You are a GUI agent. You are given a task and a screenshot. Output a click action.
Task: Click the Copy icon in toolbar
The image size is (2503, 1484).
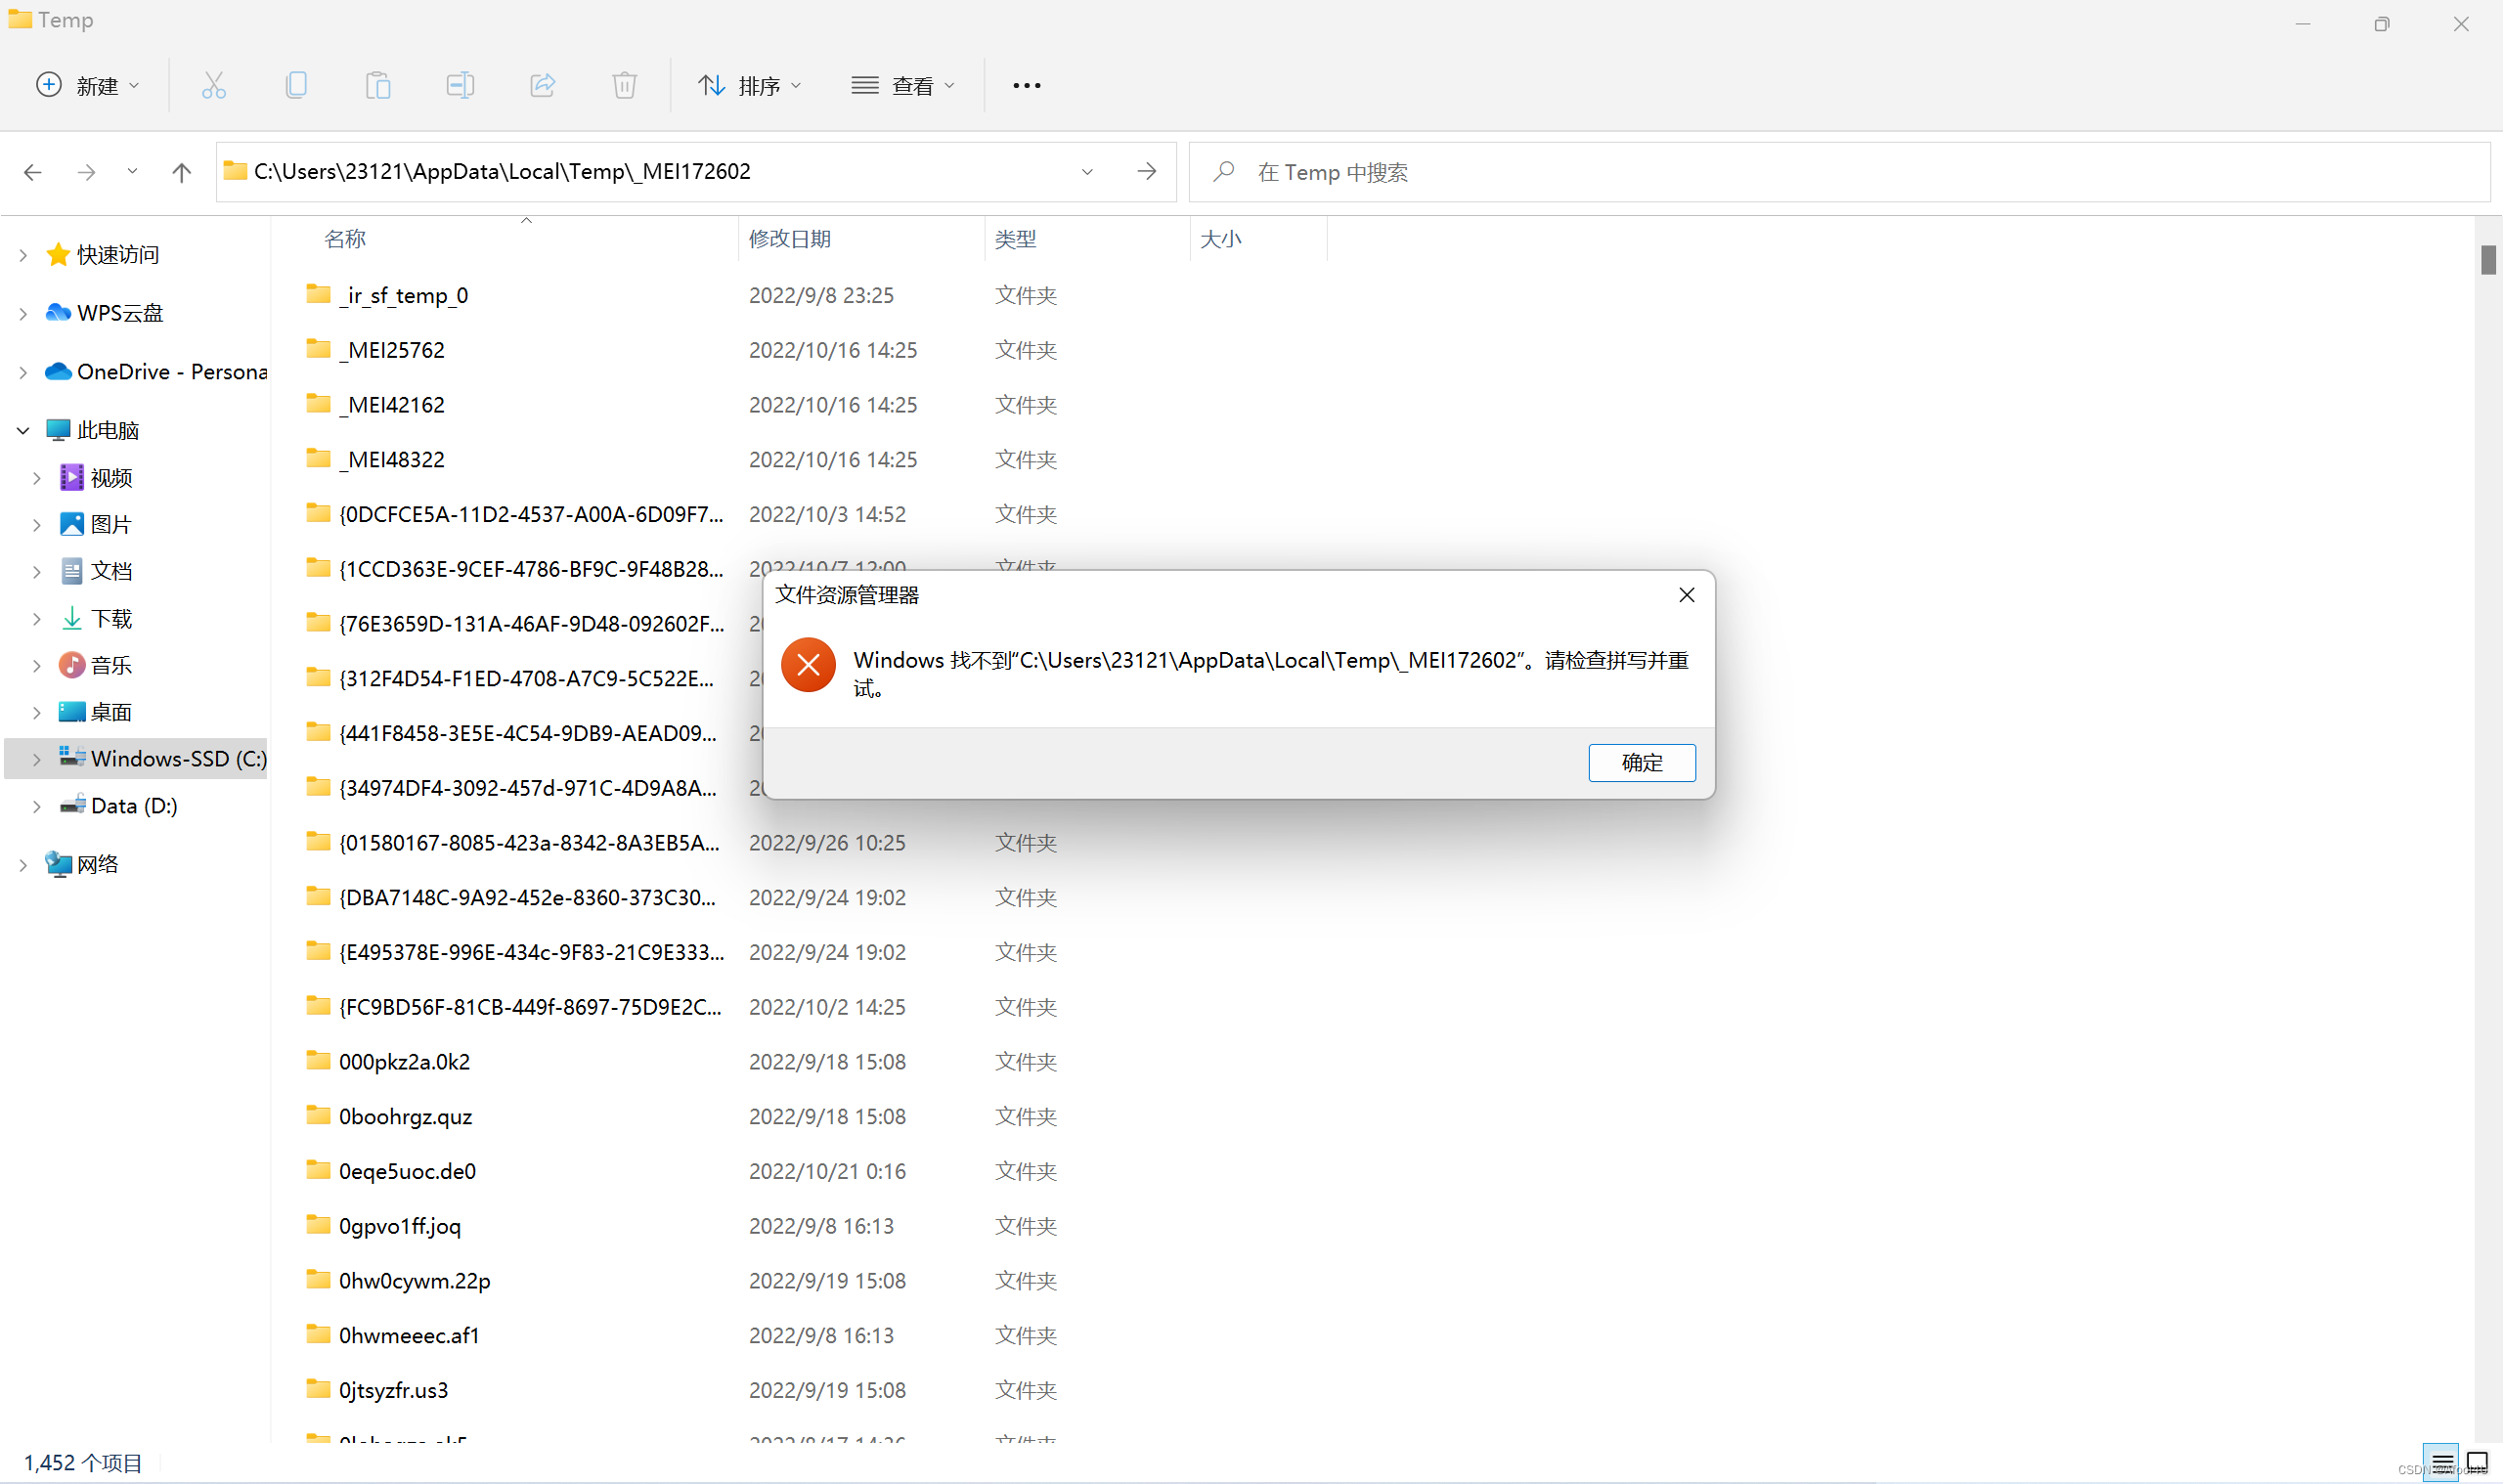(296, 85)
